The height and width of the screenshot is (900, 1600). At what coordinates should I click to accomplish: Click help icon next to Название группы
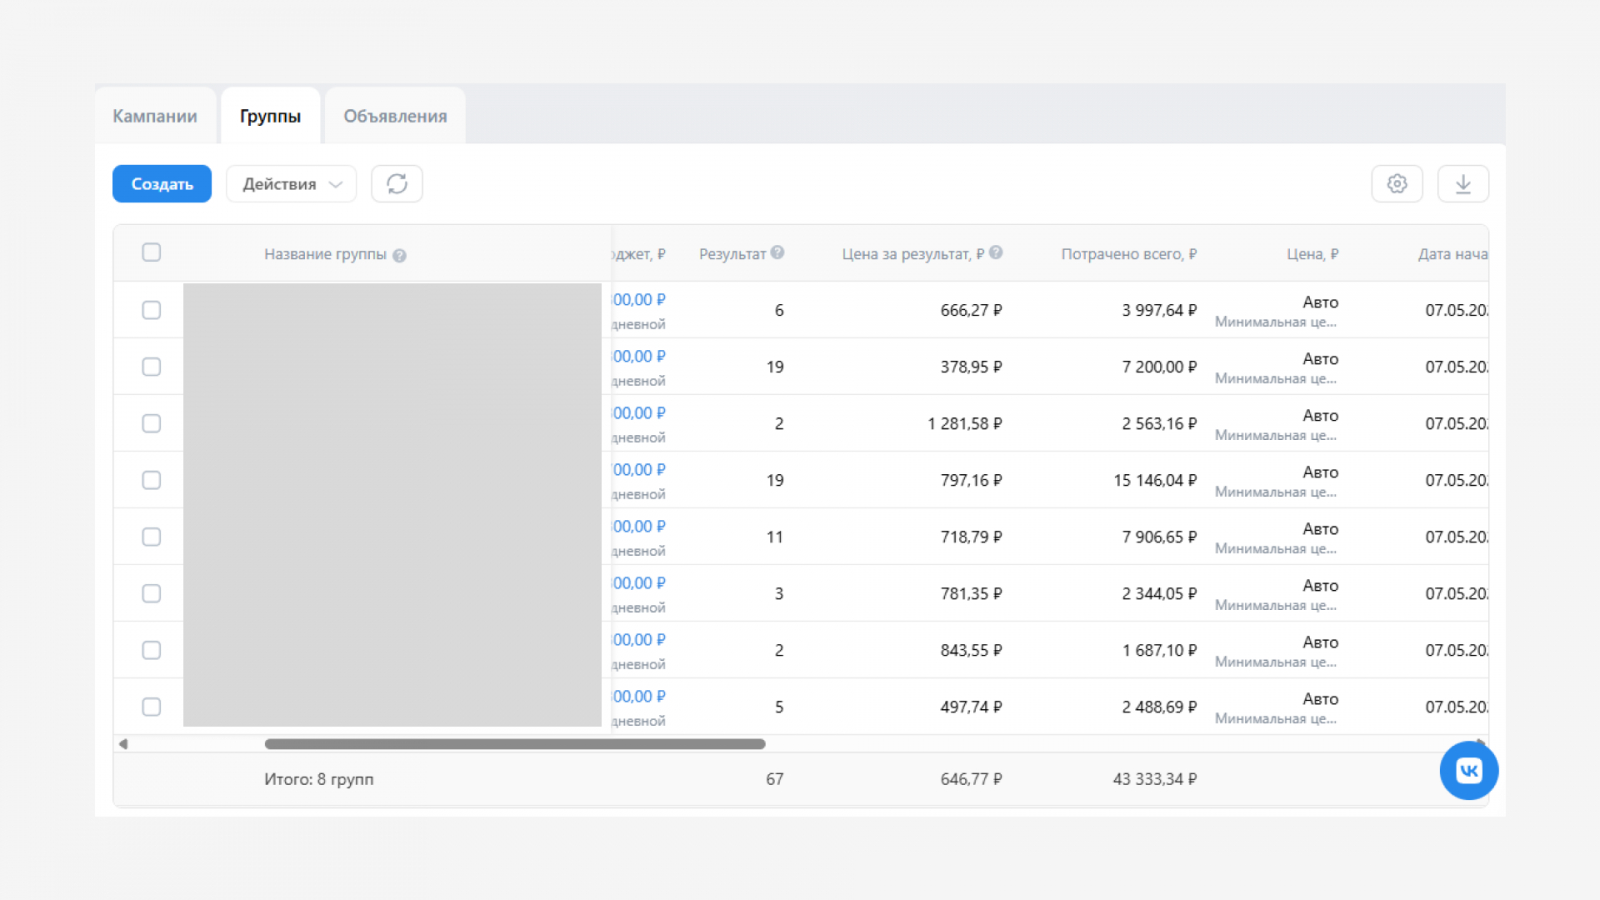point(400,256)
